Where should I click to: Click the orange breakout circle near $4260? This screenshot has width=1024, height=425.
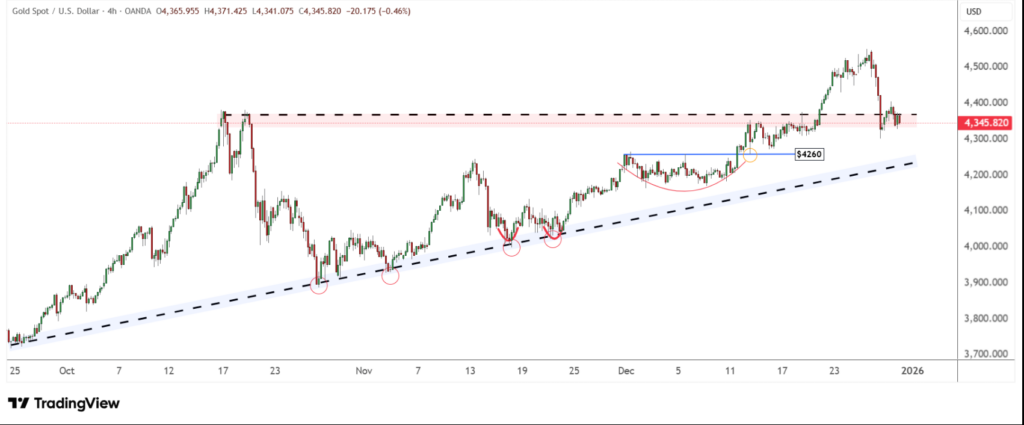[x=749, y=155]
